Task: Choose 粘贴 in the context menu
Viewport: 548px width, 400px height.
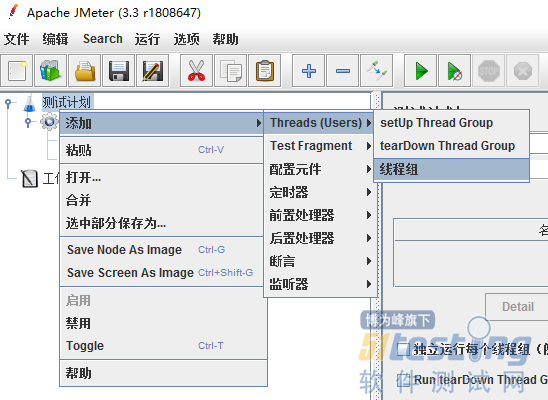Action: point(161,150)
